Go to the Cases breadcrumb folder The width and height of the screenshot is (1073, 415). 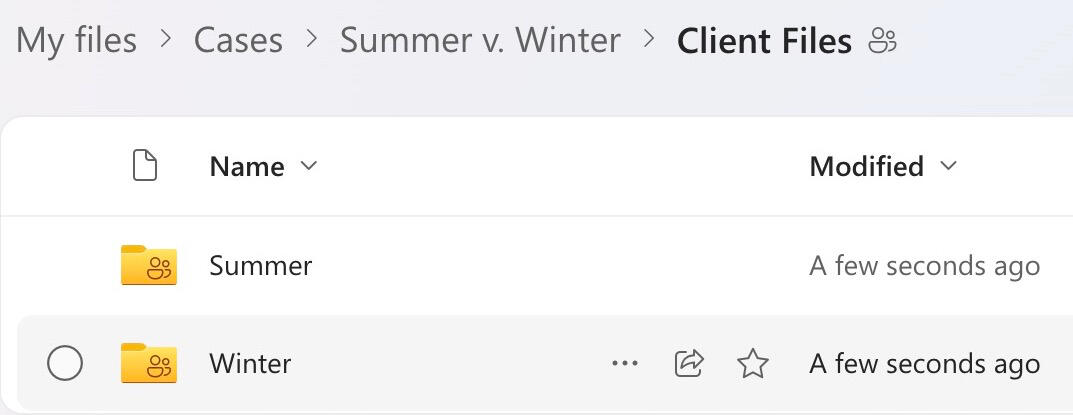(x=238, y=41)
